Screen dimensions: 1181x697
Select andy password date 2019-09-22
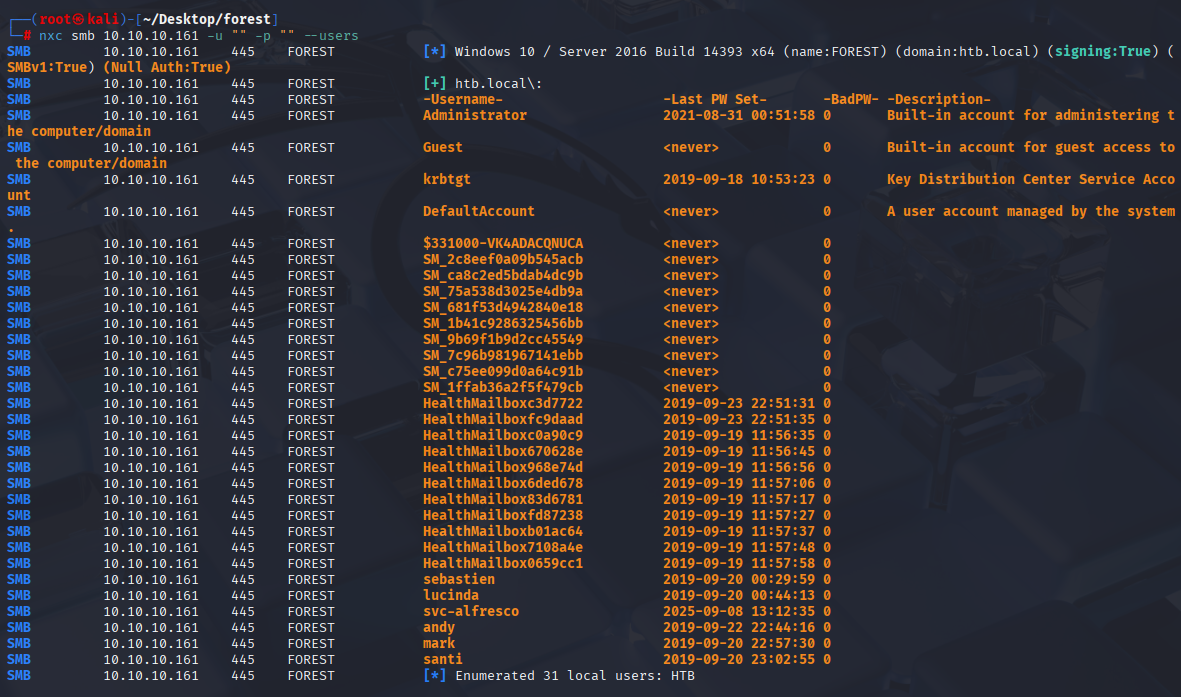click(703, 628)
